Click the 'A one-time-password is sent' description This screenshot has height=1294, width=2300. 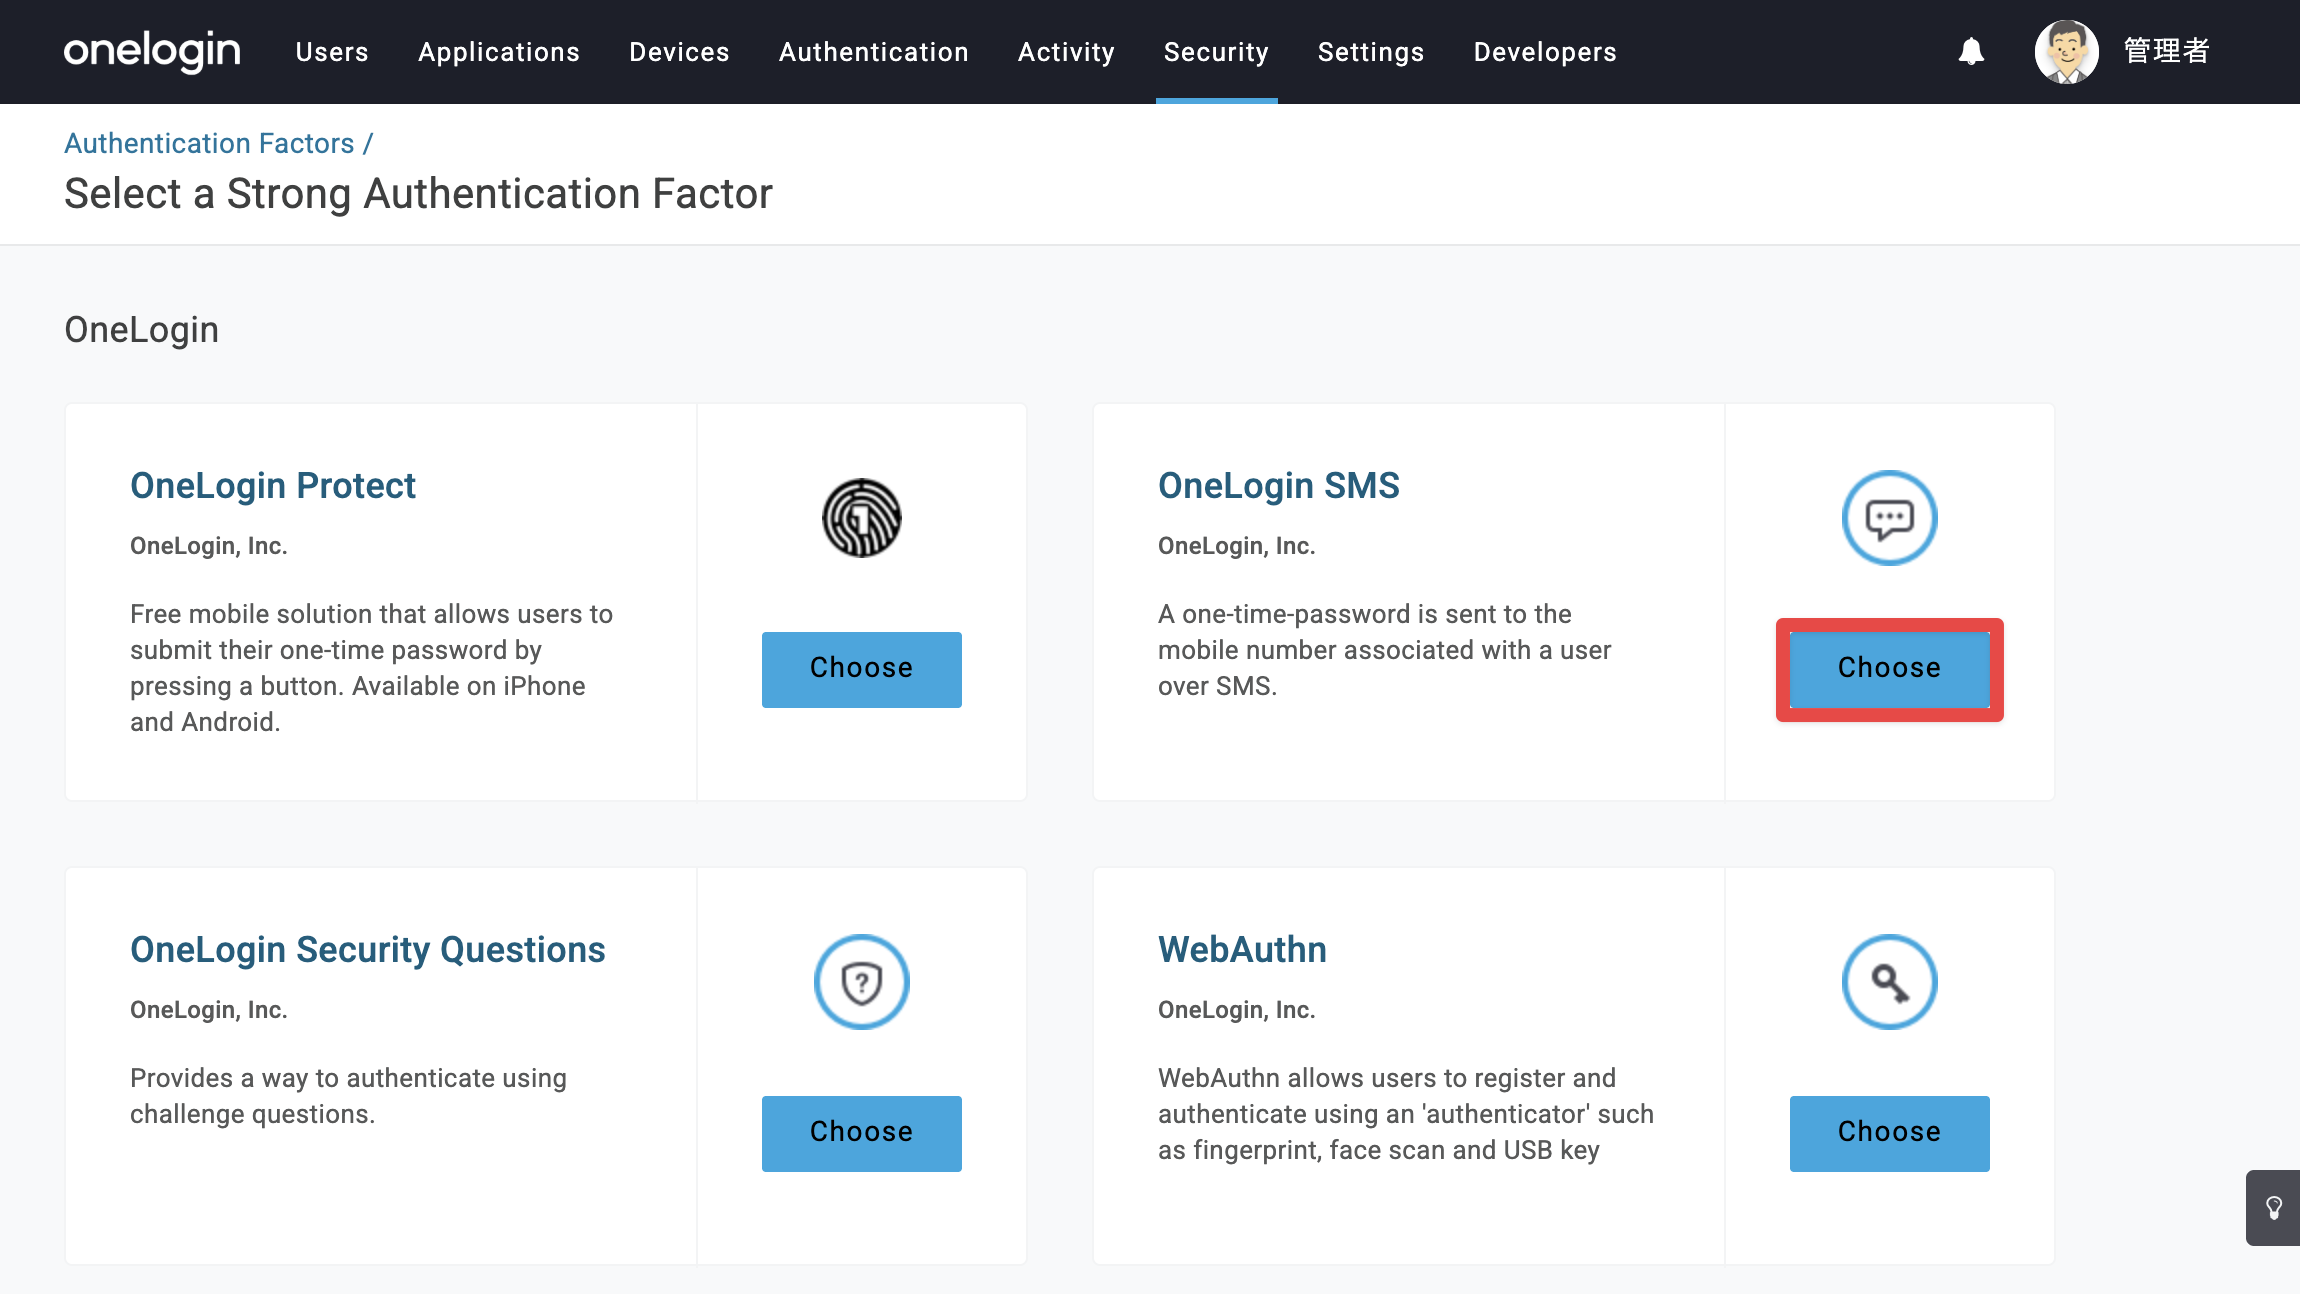(1385, 650)
